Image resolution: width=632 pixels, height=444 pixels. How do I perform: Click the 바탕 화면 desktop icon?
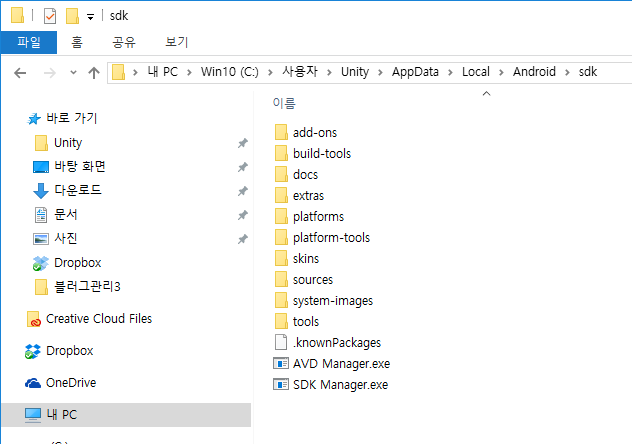click(41, 167)
